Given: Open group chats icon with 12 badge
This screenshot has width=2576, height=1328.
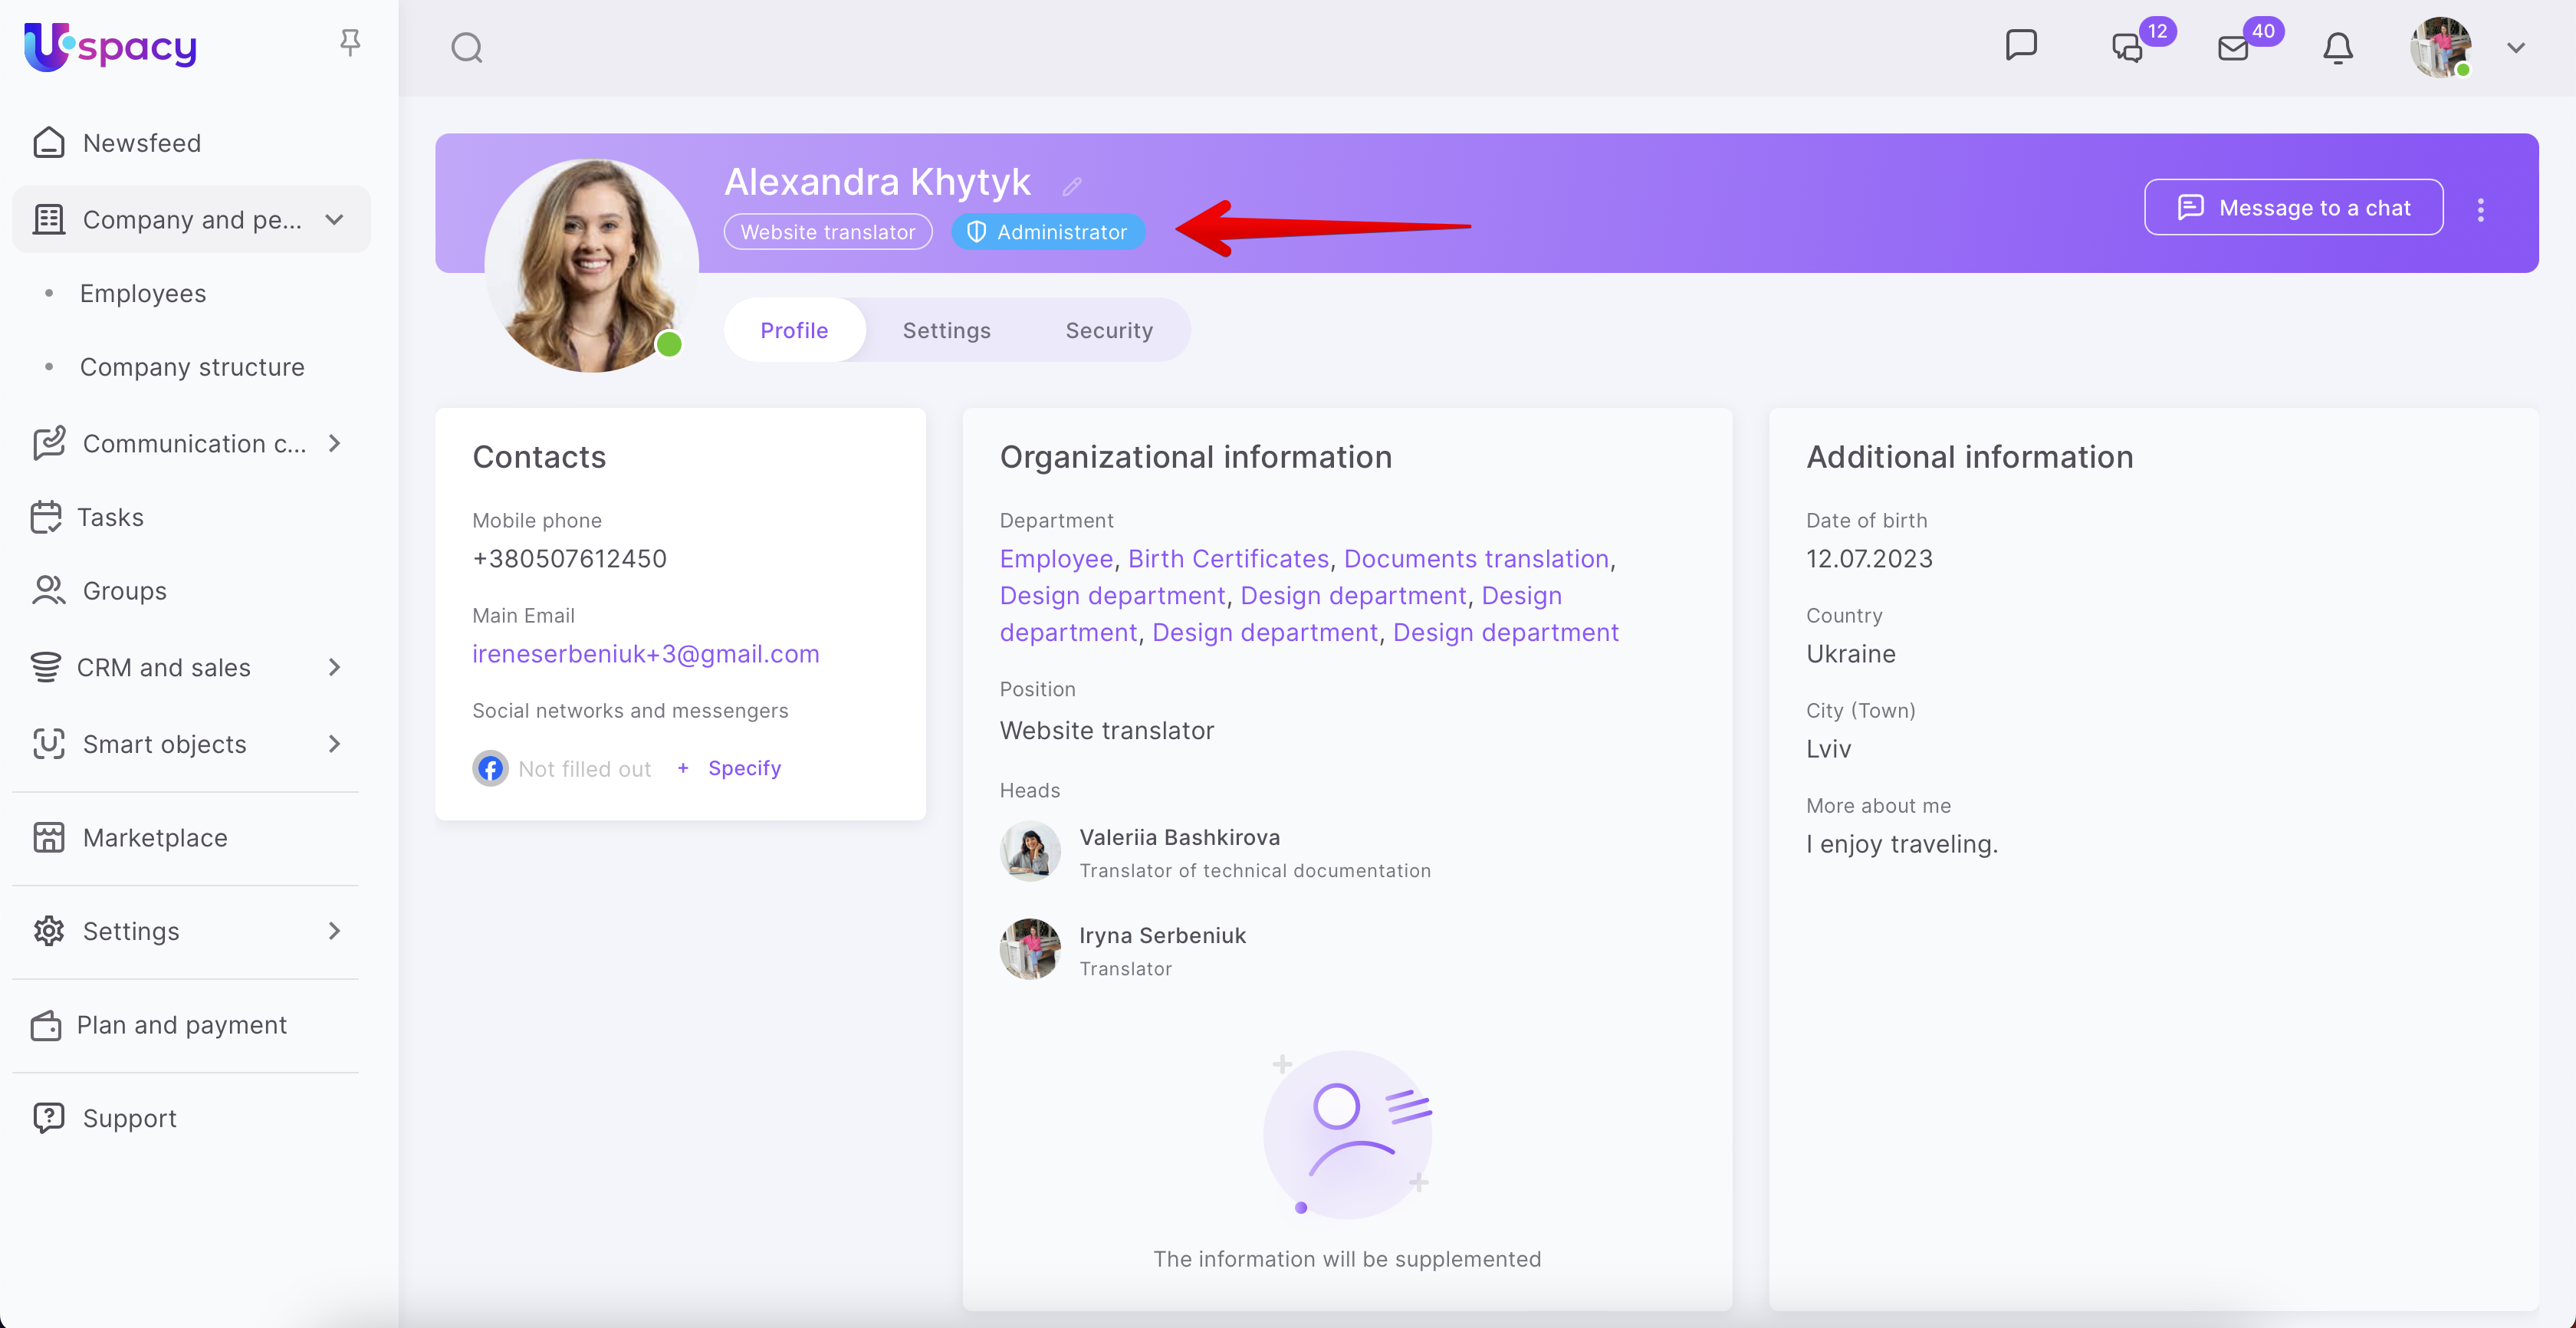Looking at the screenshot, I should 2127,48.
